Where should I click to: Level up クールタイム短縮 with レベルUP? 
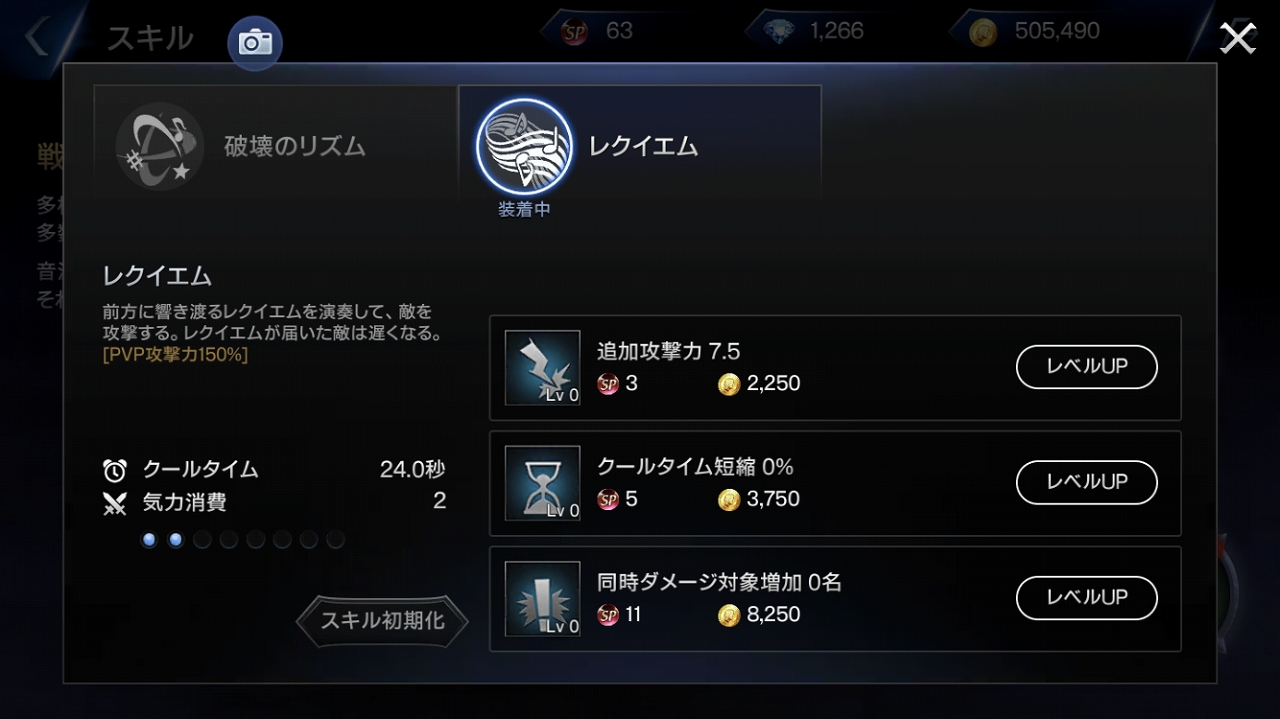click(1087, 482)
